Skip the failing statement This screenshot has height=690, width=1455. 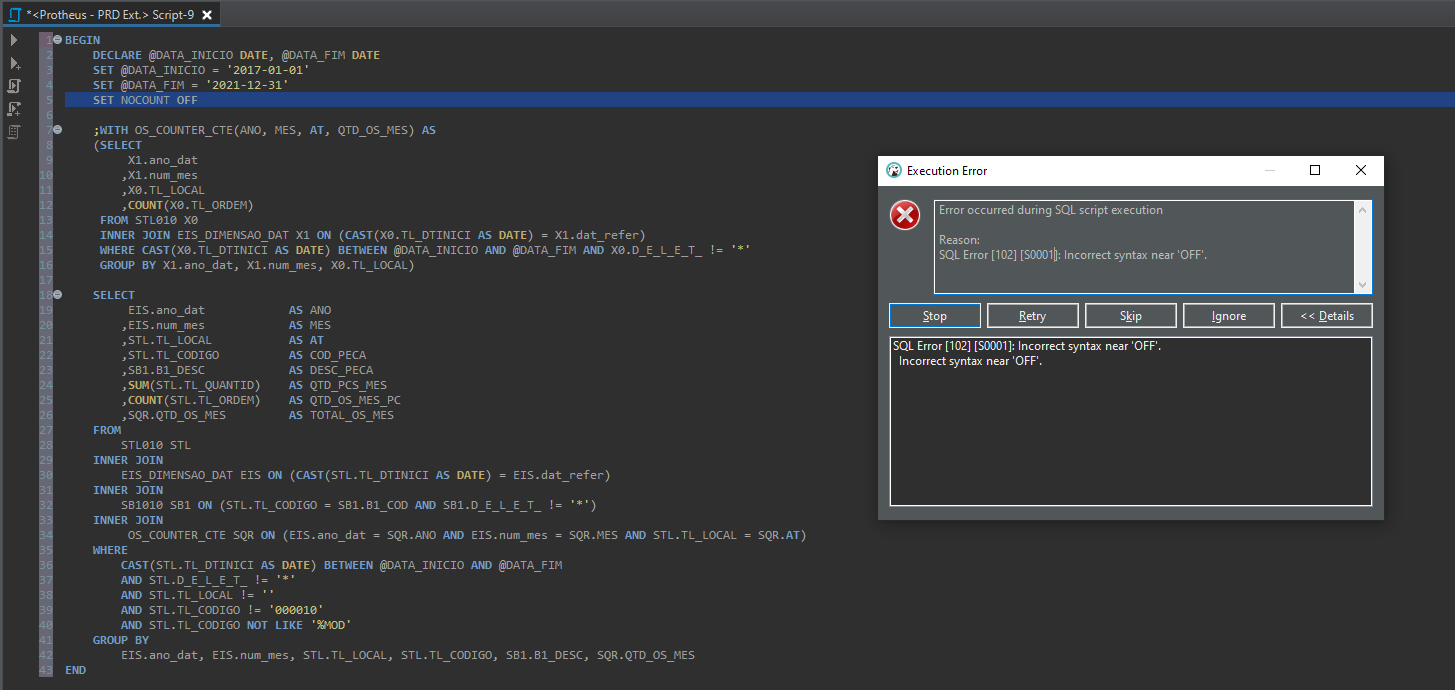tap(1130, 315)
